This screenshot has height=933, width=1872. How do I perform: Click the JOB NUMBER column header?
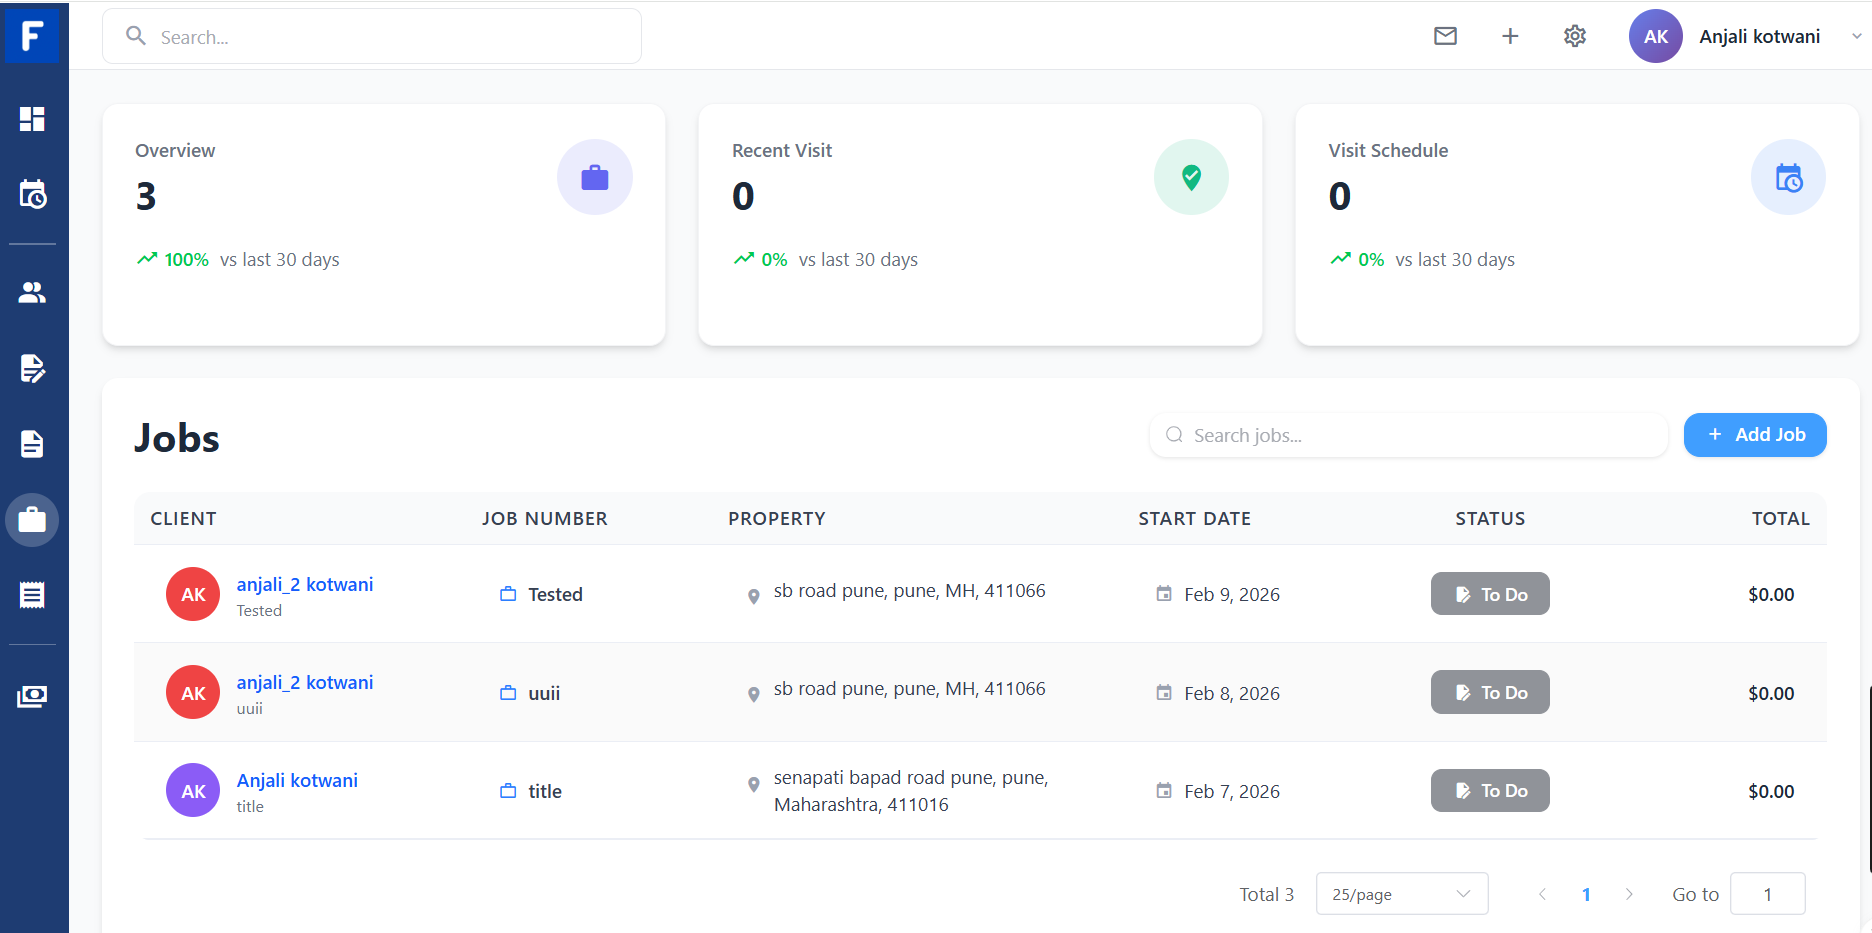(544, 519)
